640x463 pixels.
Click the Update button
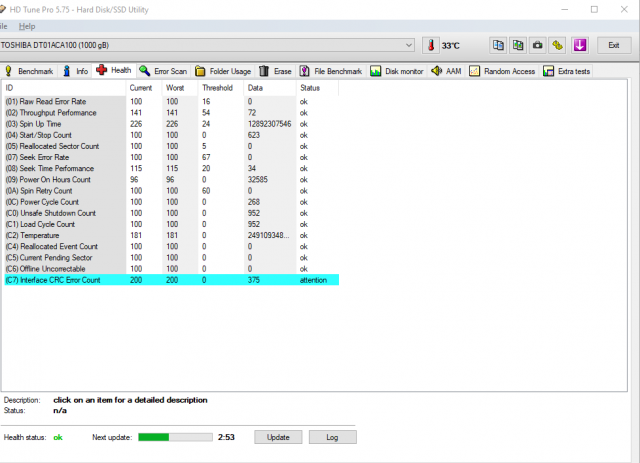(x=278, y=437)
